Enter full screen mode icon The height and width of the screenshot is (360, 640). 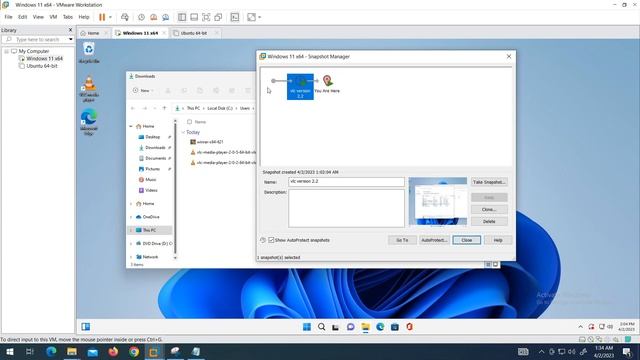pyautogui.click(x=206, y=17)
